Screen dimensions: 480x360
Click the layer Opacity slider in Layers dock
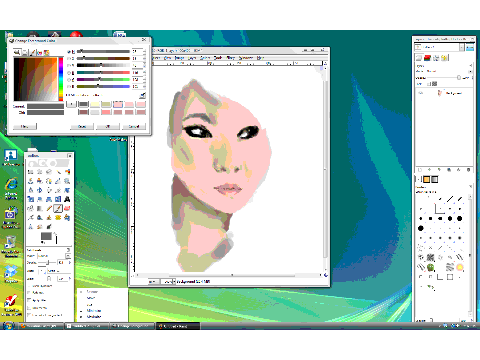coord(443,78)
